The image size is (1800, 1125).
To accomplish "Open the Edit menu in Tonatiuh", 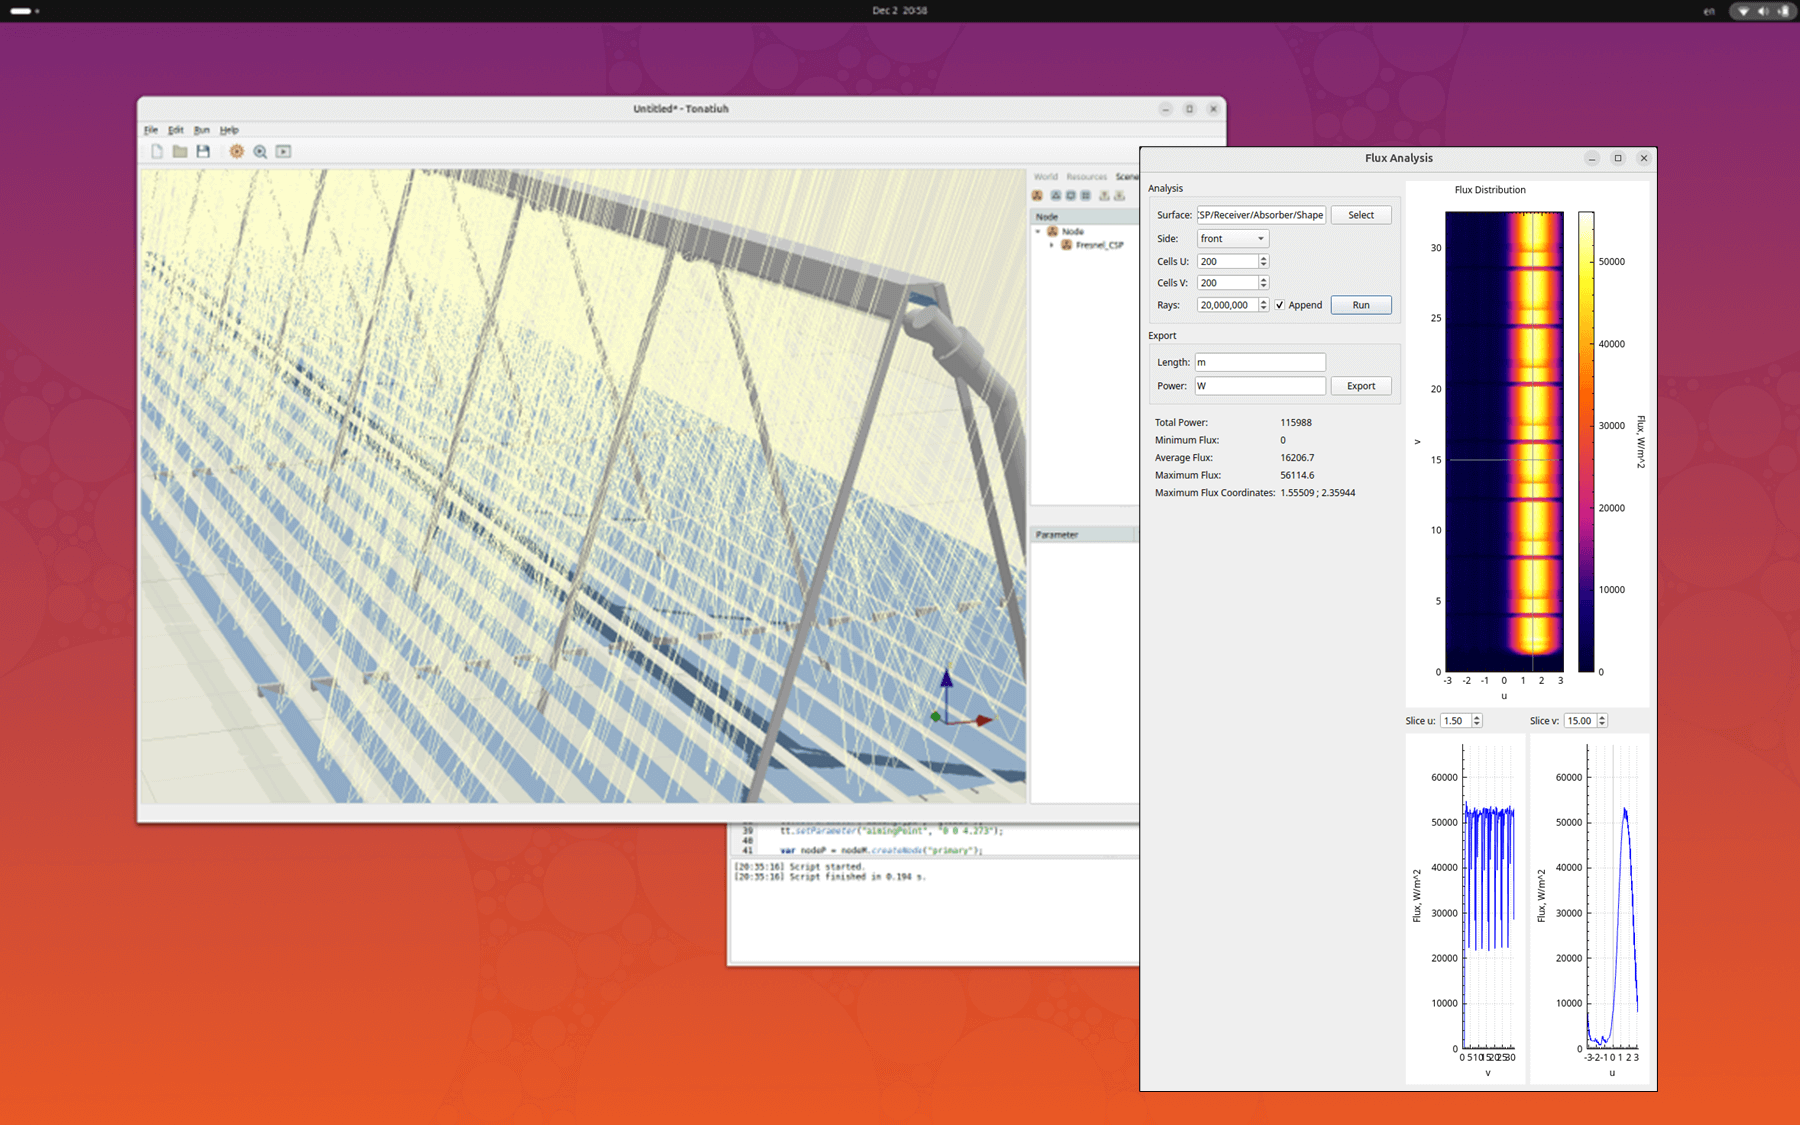I will [176, 130].
